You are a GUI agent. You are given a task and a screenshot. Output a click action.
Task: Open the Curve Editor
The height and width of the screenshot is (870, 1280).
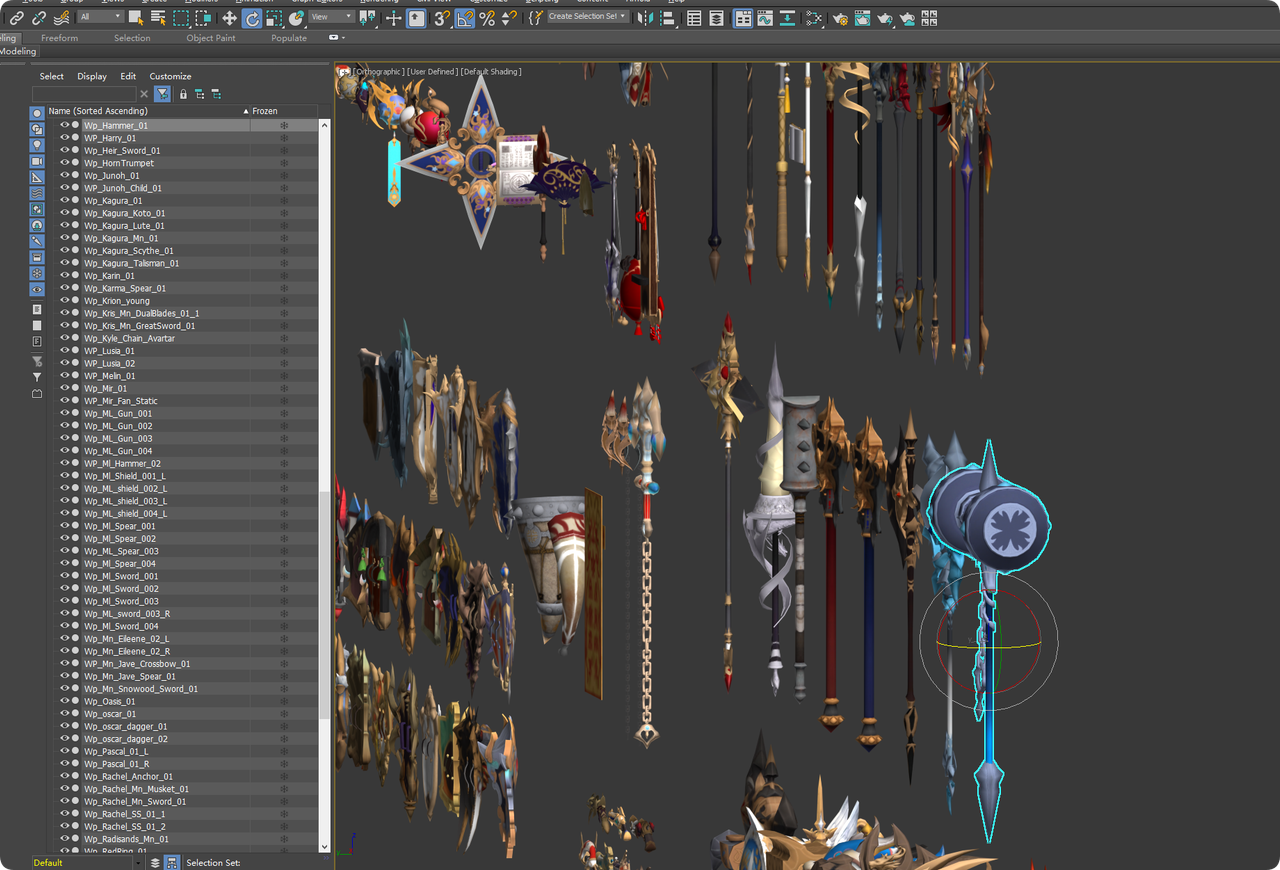(x=765, y=18)
